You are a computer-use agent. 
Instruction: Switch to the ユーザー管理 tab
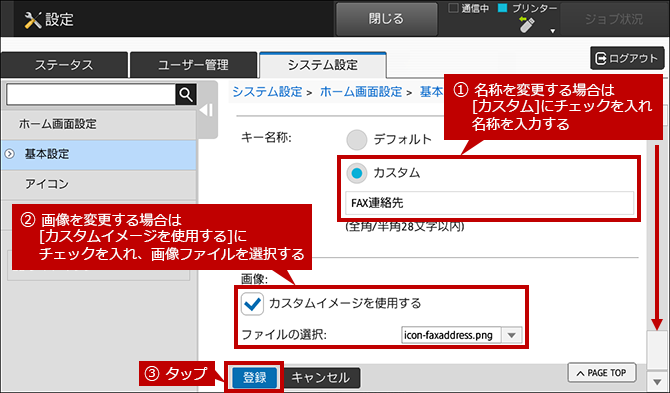click(193, 65)
